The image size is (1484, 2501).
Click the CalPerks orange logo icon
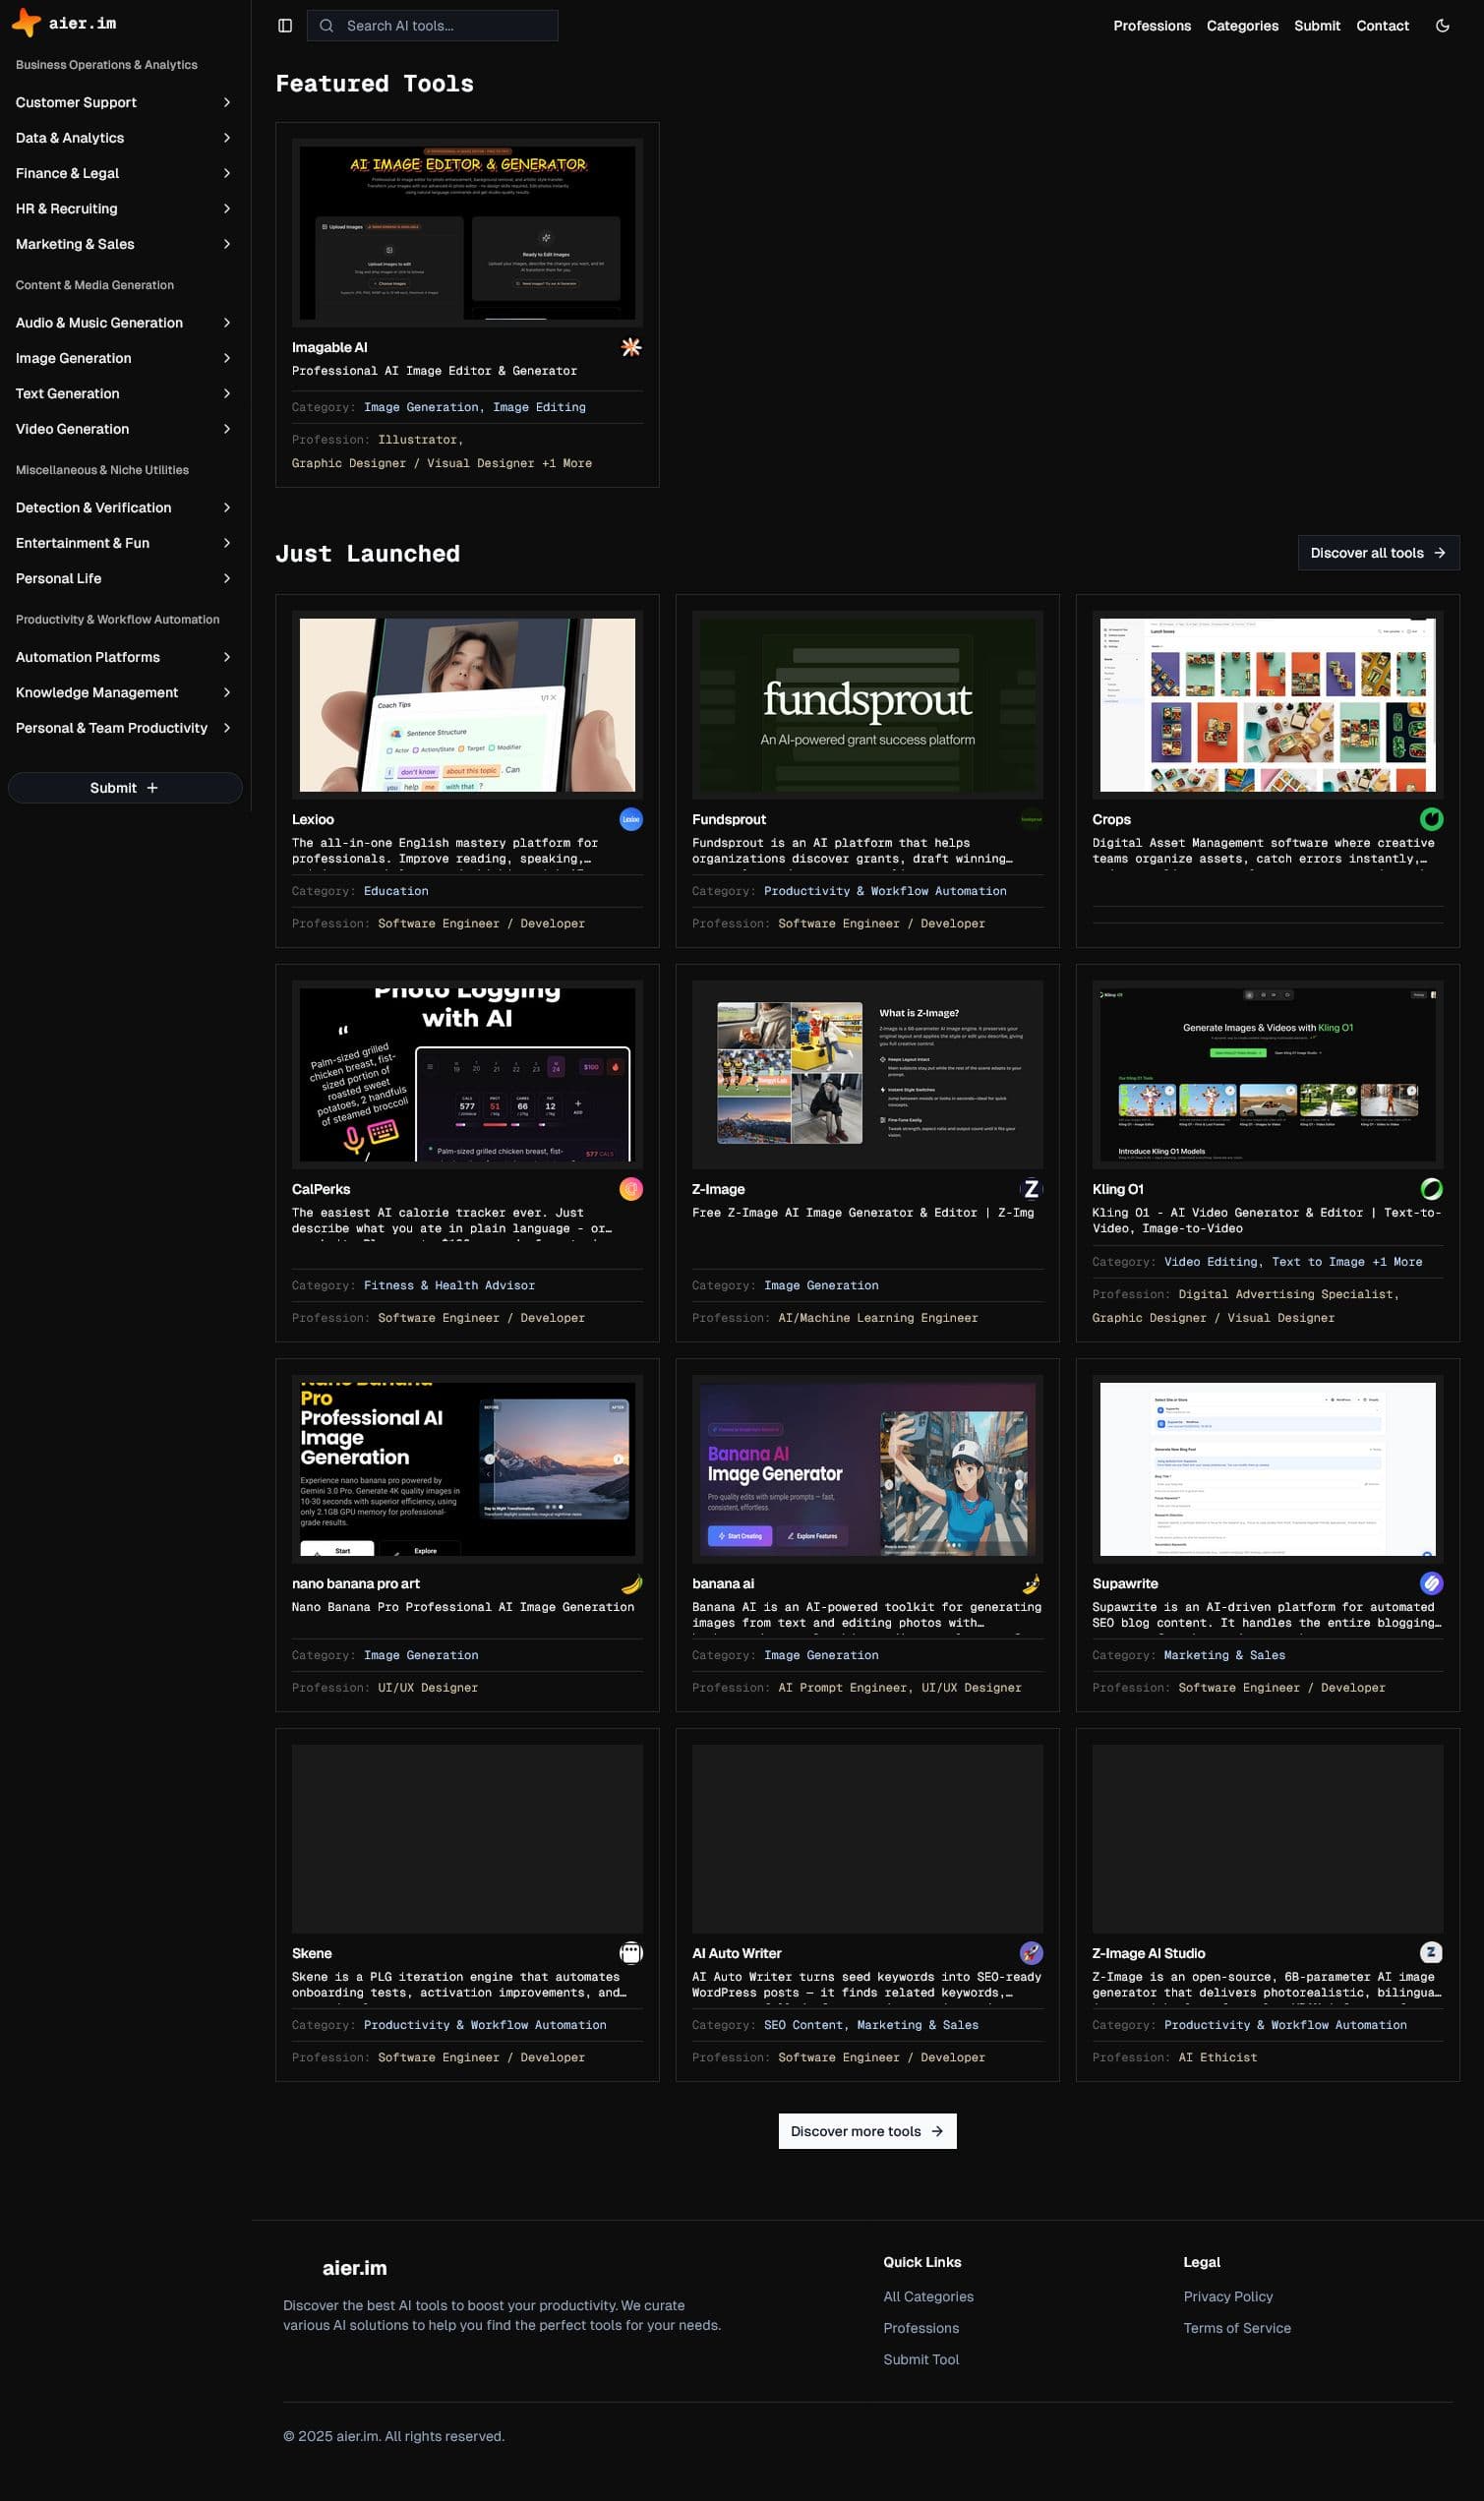(631, 1189)
